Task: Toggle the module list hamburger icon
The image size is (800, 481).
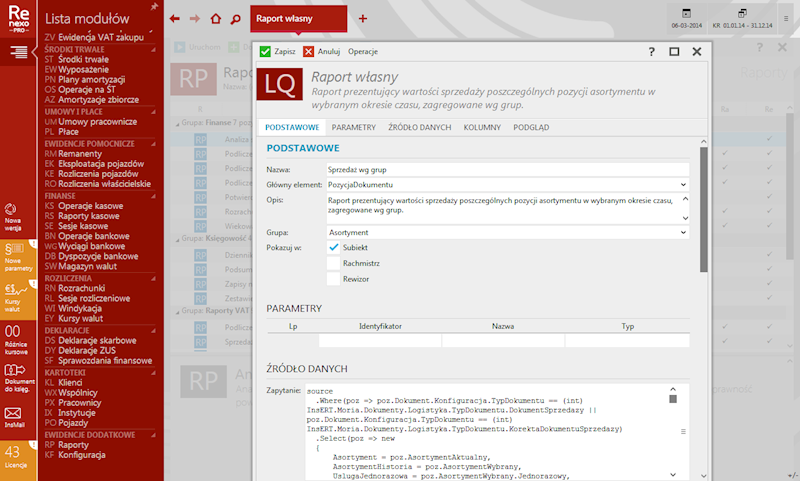Action: click(x=18, y=52)
